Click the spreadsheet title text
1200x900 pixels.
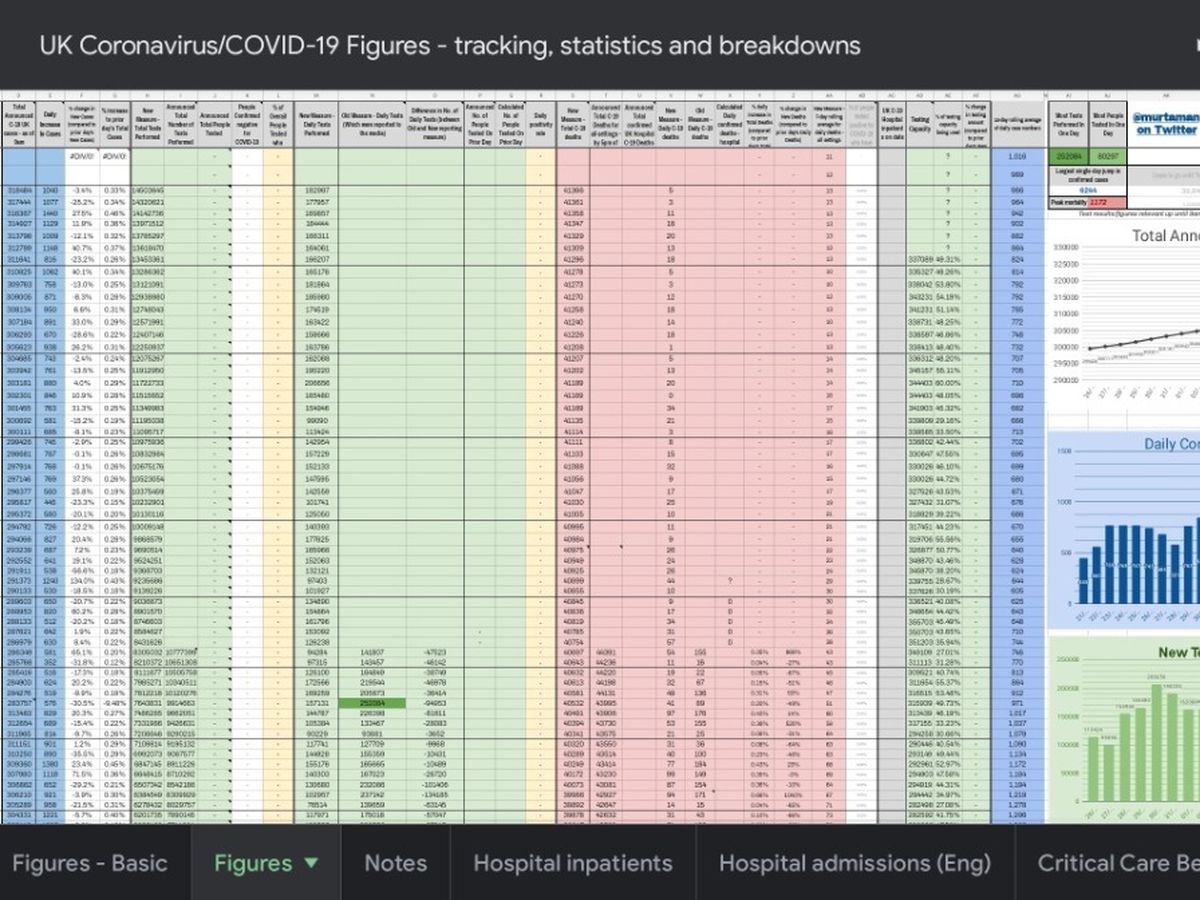click(x=450, y=45)
